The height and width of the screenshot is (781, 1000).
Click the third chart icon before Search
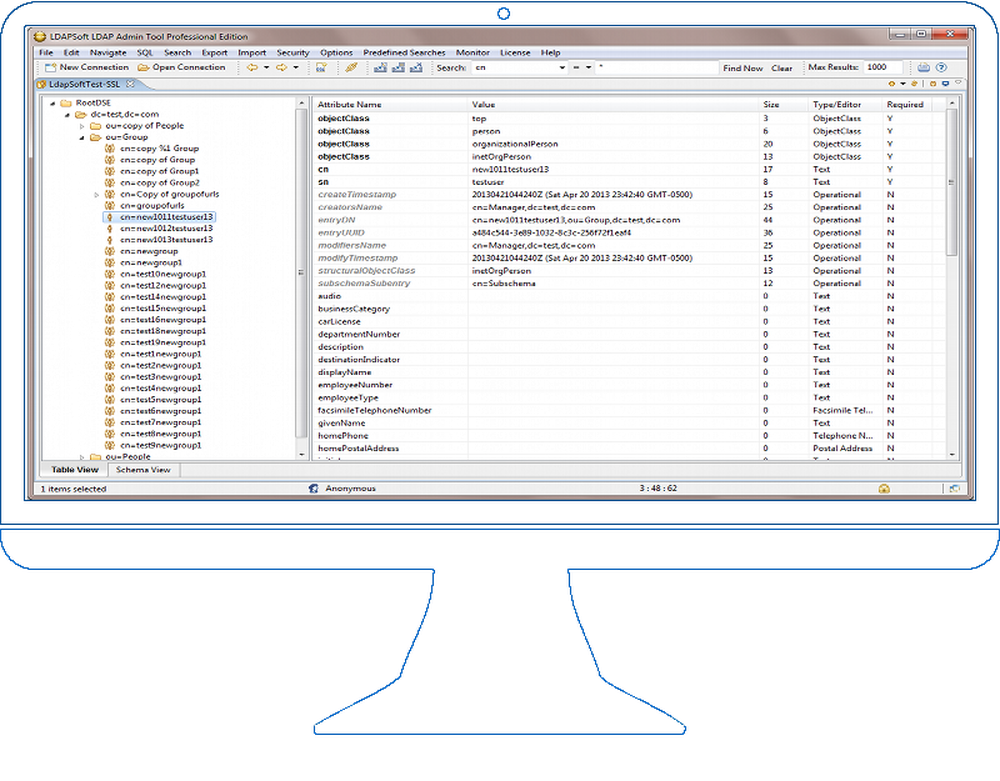click(x=416, y=68)
